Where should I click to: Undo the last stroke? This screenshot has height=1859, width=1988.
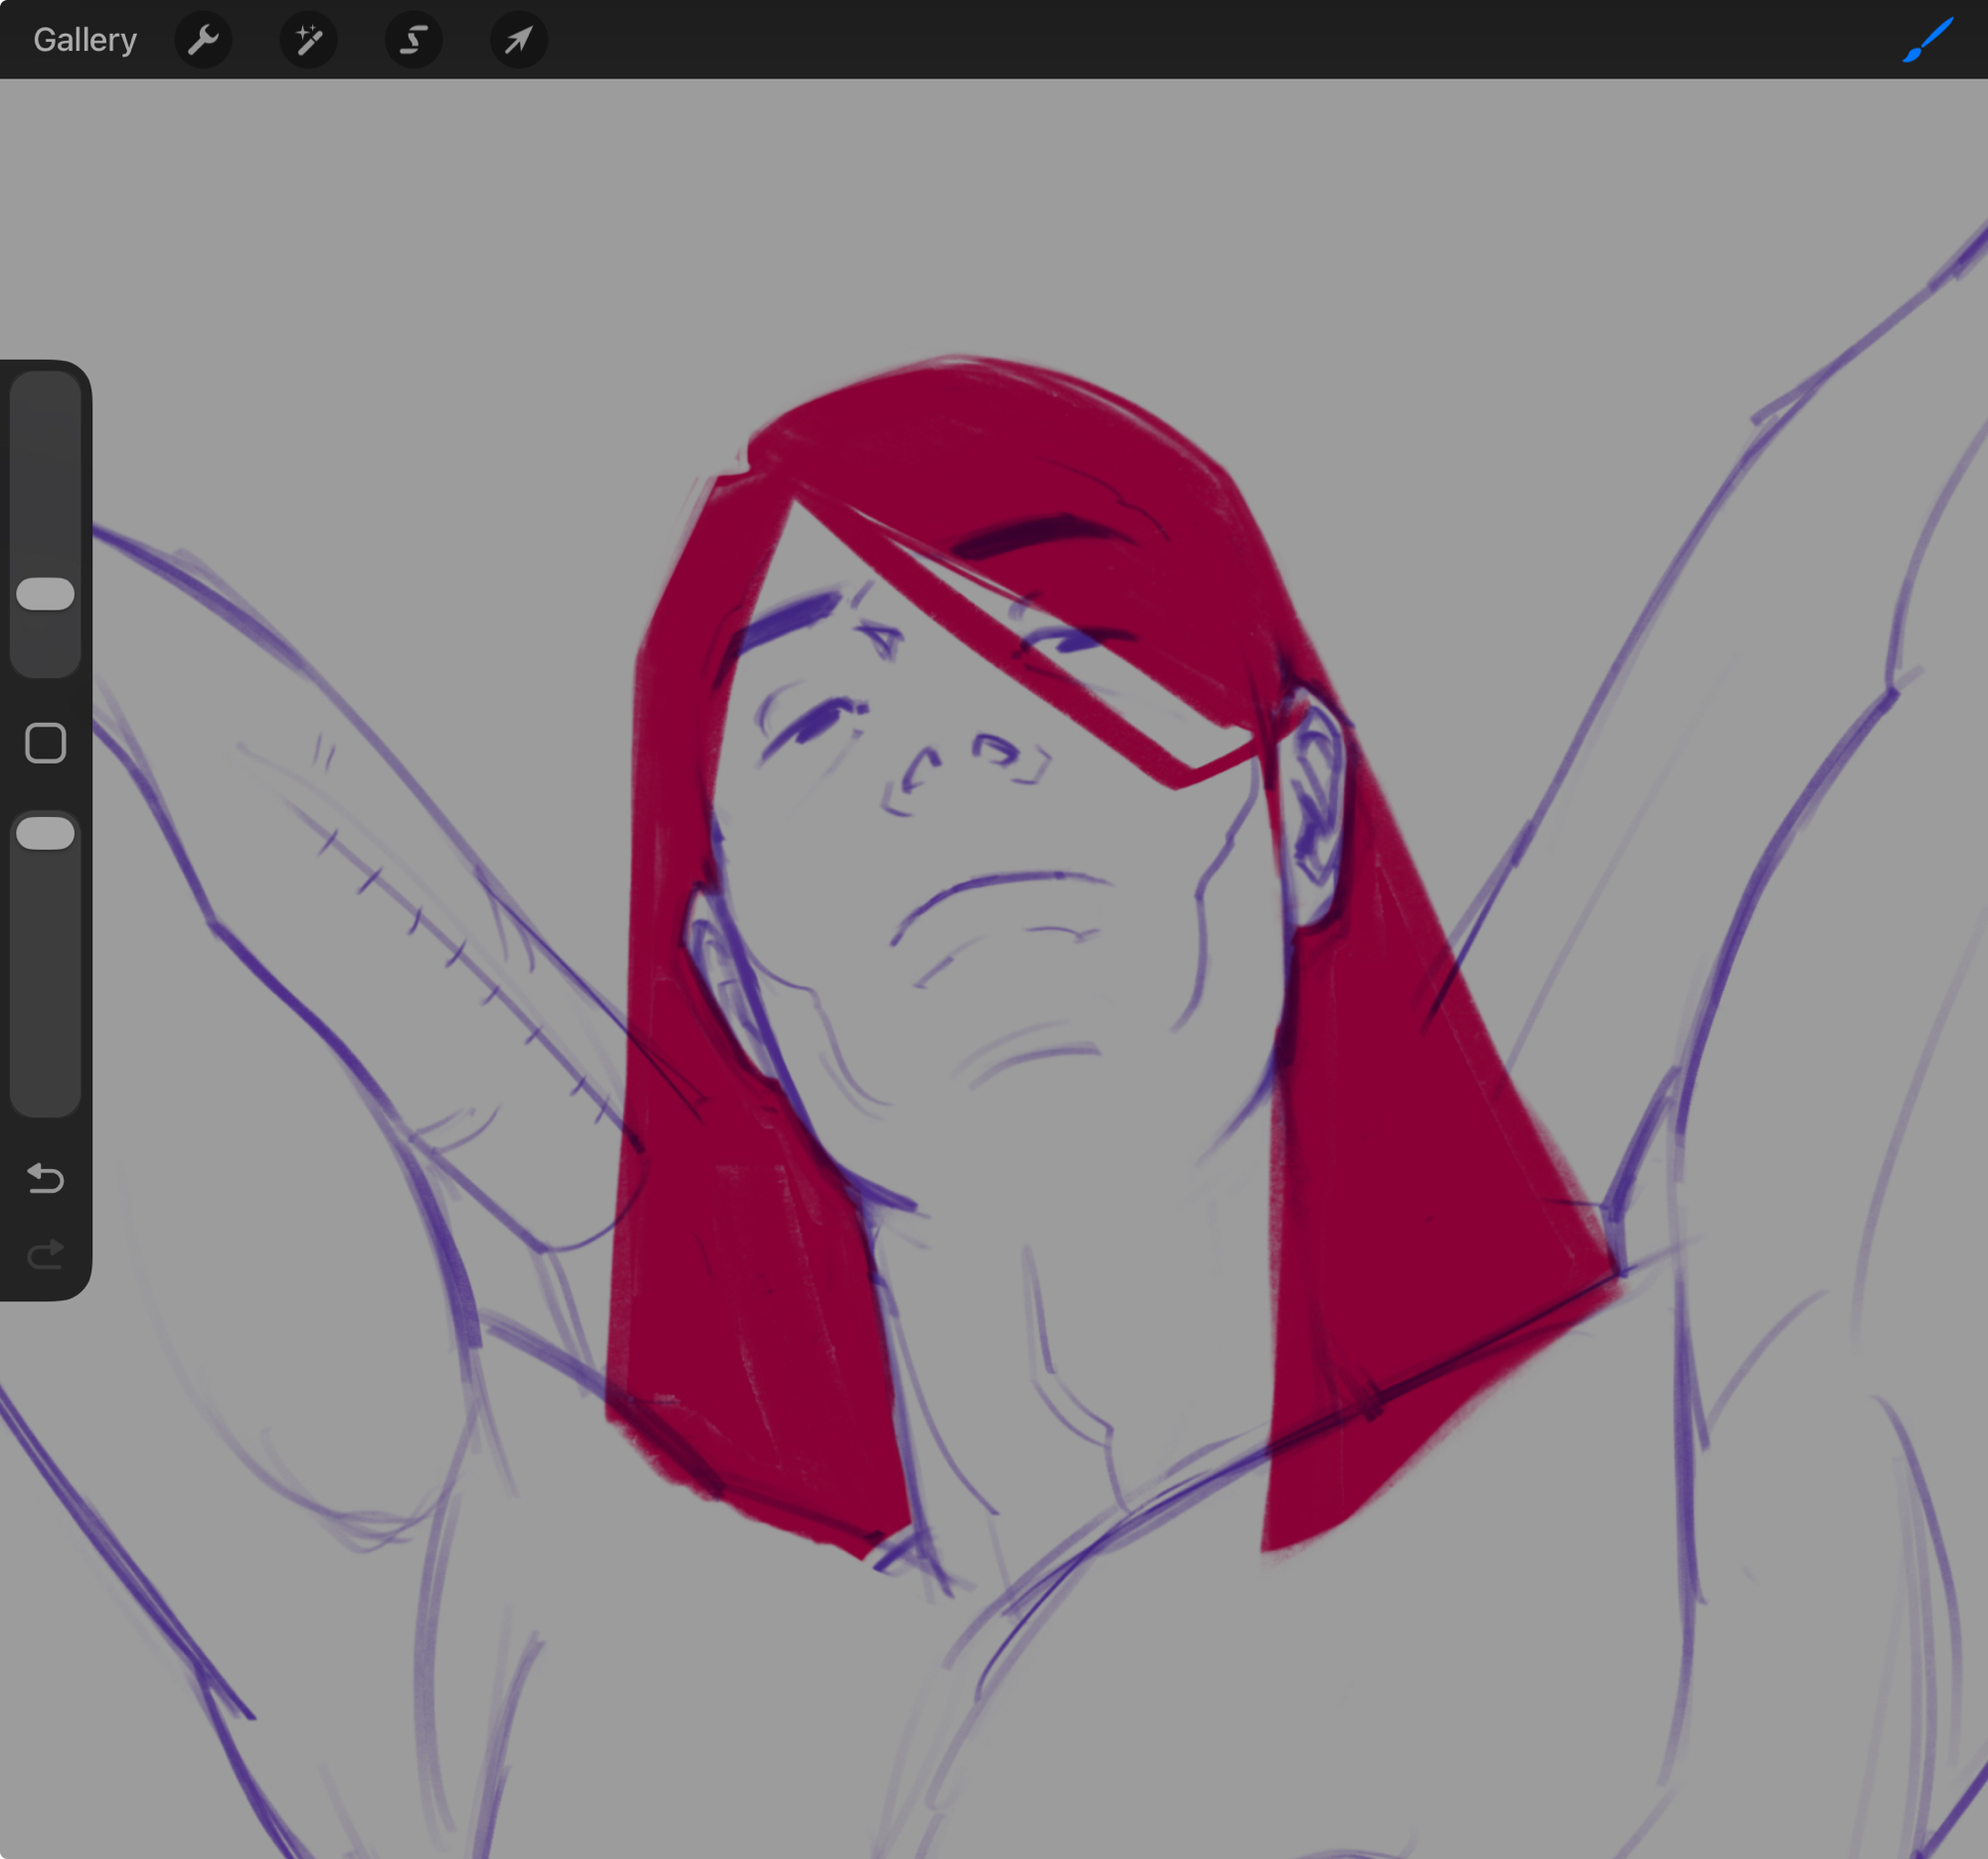point(45,1178)
